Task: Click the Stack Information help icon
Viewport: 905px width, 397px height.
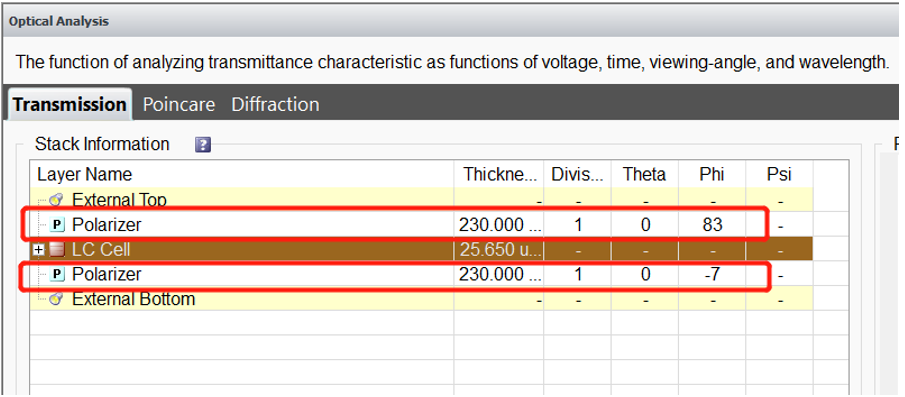Action: 203,144
